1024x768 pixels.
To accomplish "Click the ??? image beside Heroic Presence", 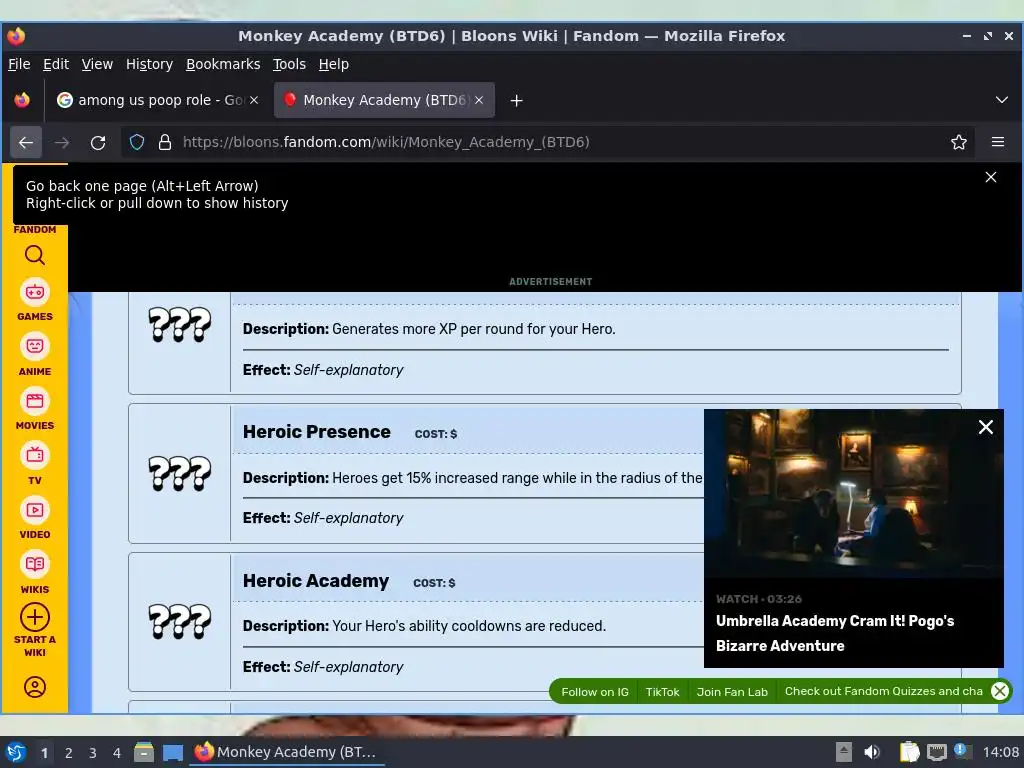I will point(180,473).
